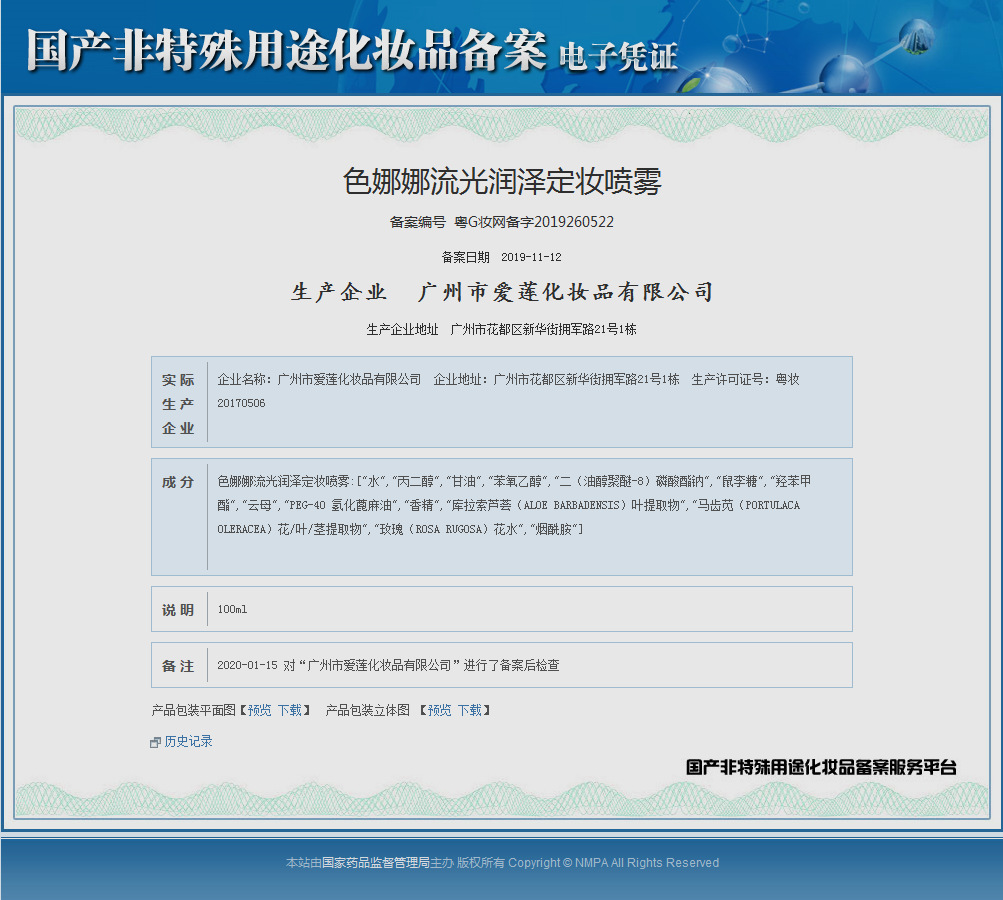
Task: Click the license number 20170506
Action: [241, 403]
